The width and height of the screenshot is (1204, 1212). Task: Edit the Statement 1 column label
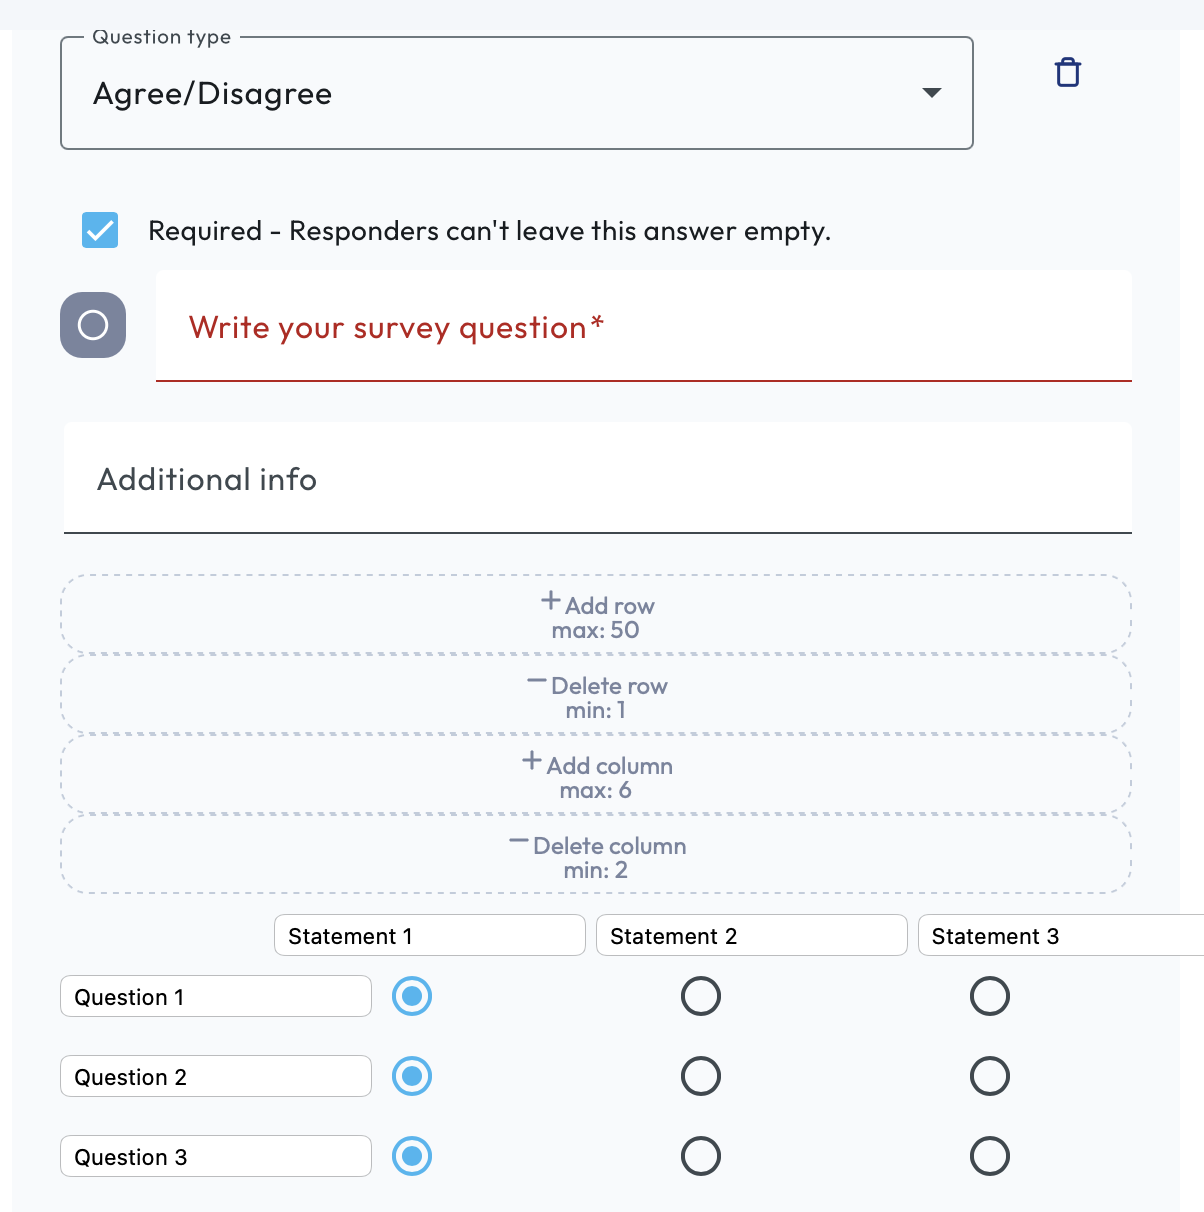(x=429, y=936)
